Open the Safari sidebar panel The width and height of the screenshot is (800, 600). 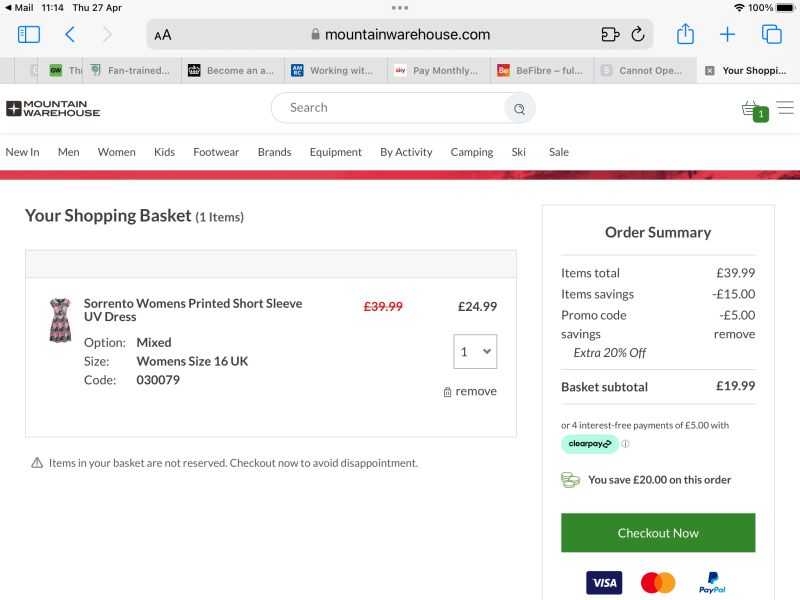pyautogui.click(x=29, y=35)
